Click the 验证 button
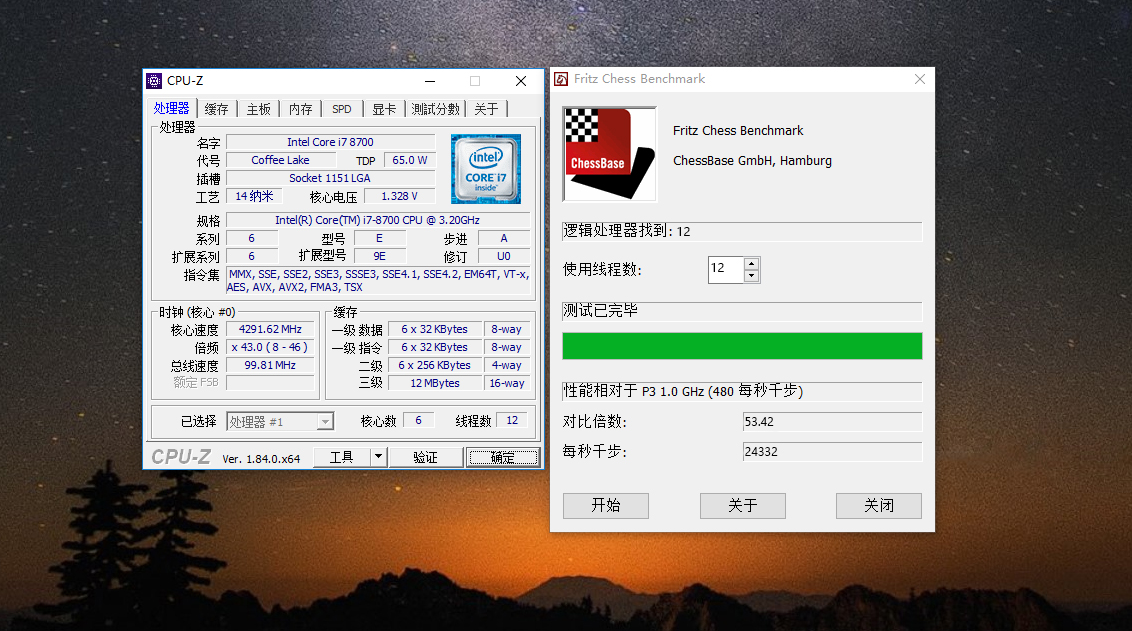This screenshot has height=631, width=1132. tap(426, 457)
